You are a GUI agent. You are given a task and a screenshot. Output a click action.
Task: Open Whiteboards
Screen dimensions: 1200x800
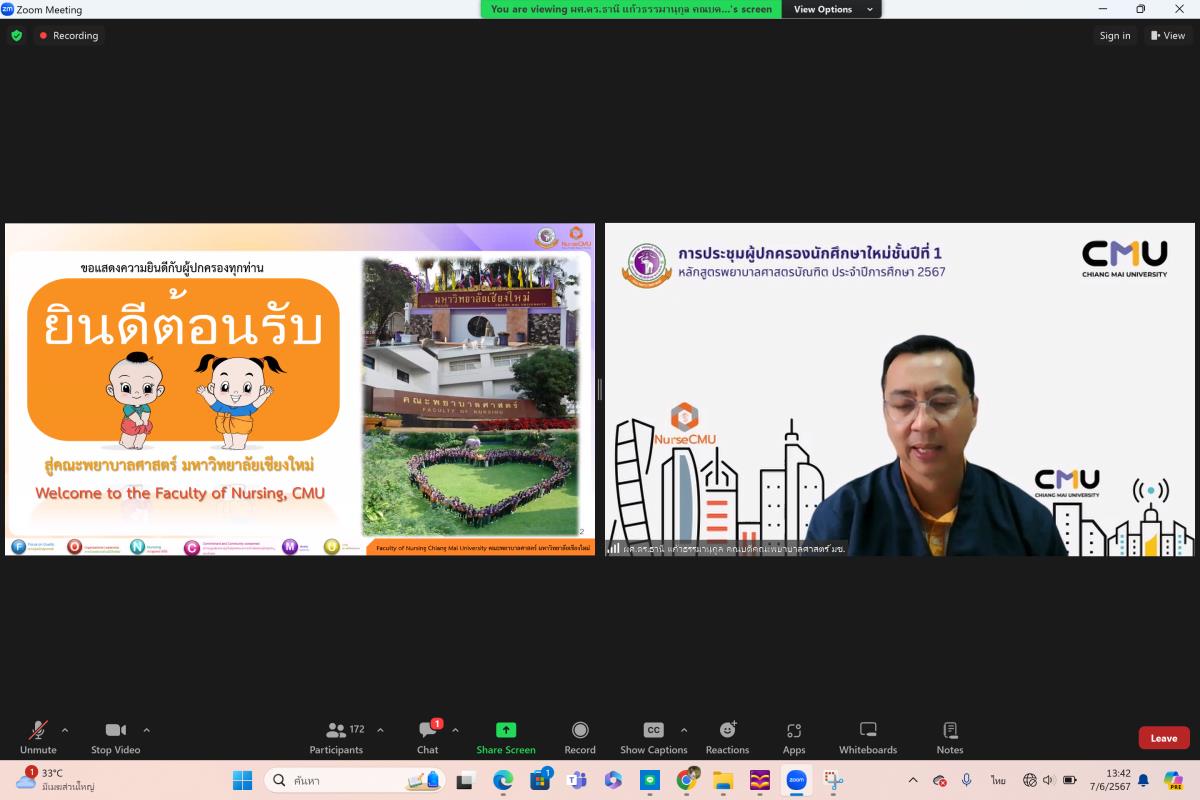click(x=868, y=738)
